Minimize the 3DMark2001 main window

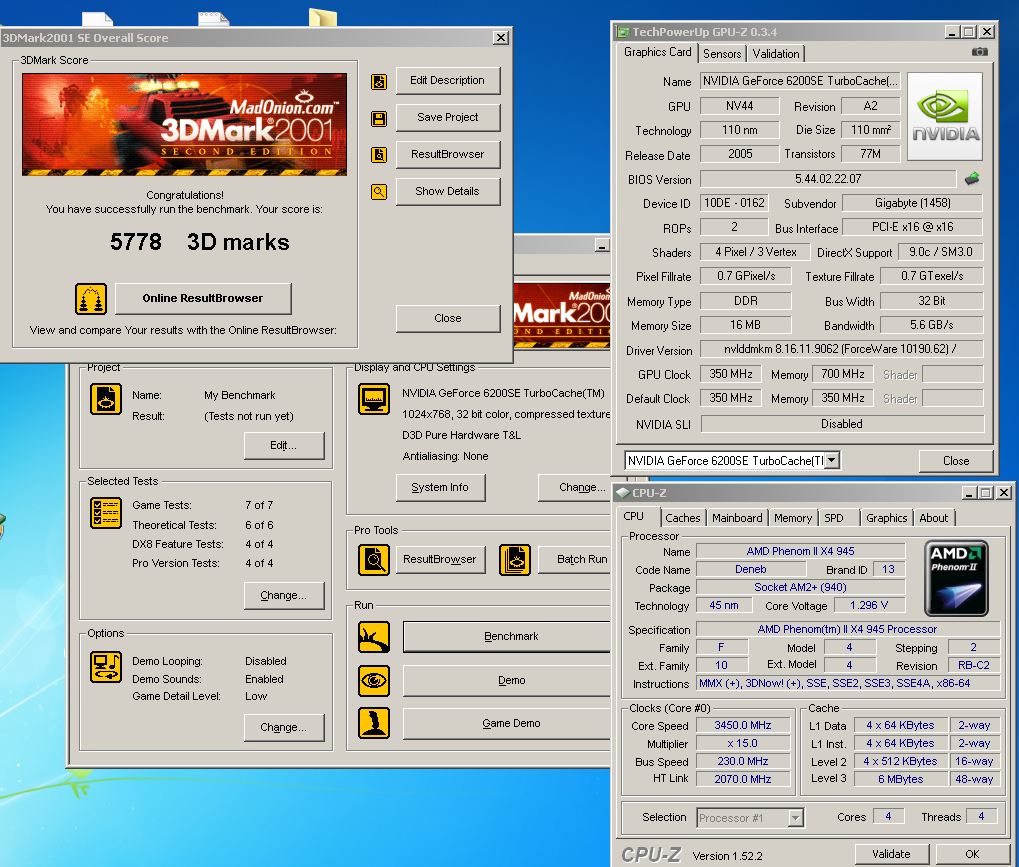(602, 246)
